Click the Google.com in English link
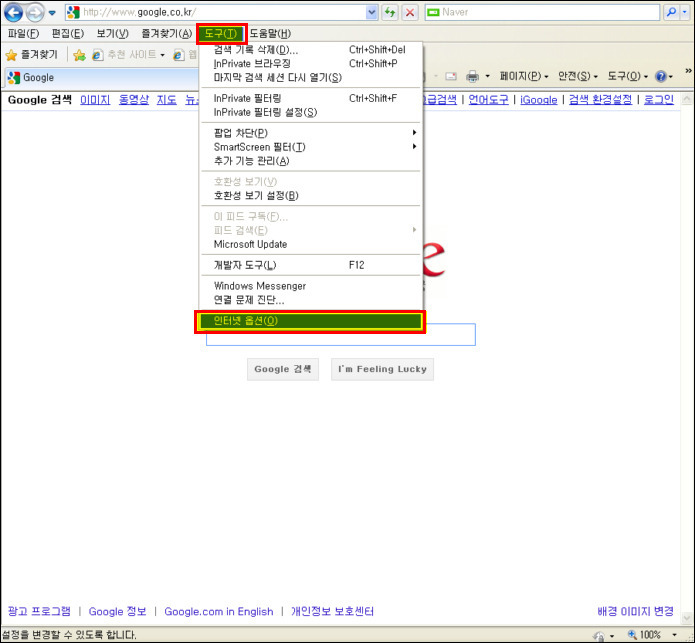 [219, 611]
